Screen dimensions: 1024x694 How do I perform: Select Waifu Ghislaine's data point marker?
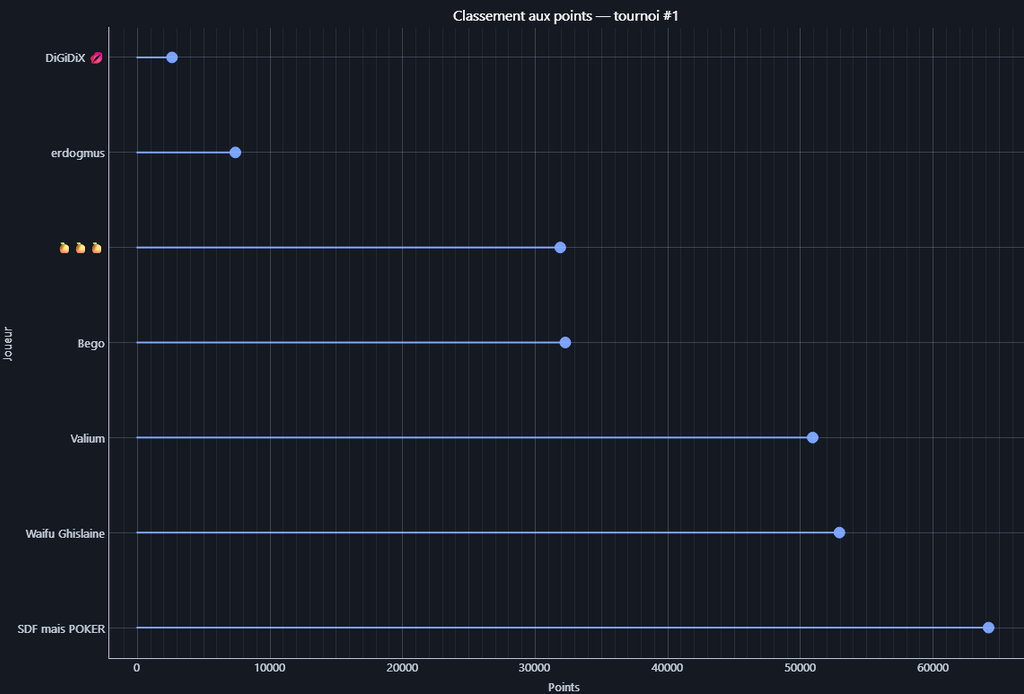point(839,533)
